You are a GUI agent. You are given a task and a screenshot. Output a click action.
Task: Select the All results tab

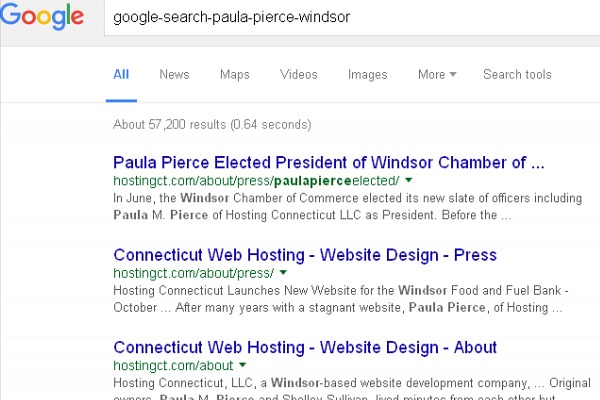point(121,74)
